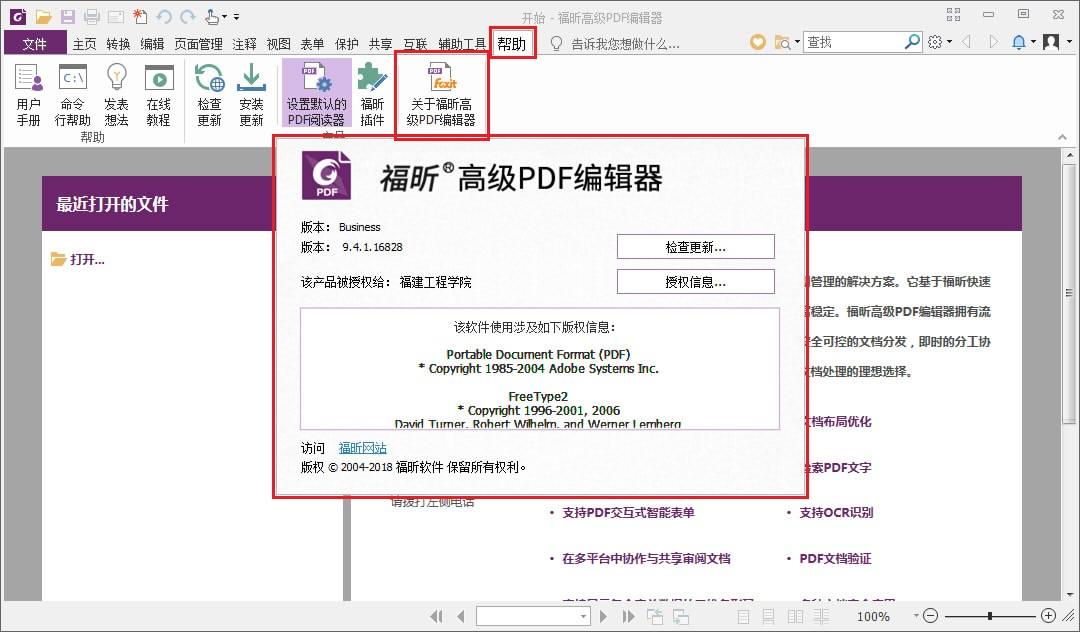
Task: Click the Foxit logo icon in title bar
Action: click(x=18, y=16)
